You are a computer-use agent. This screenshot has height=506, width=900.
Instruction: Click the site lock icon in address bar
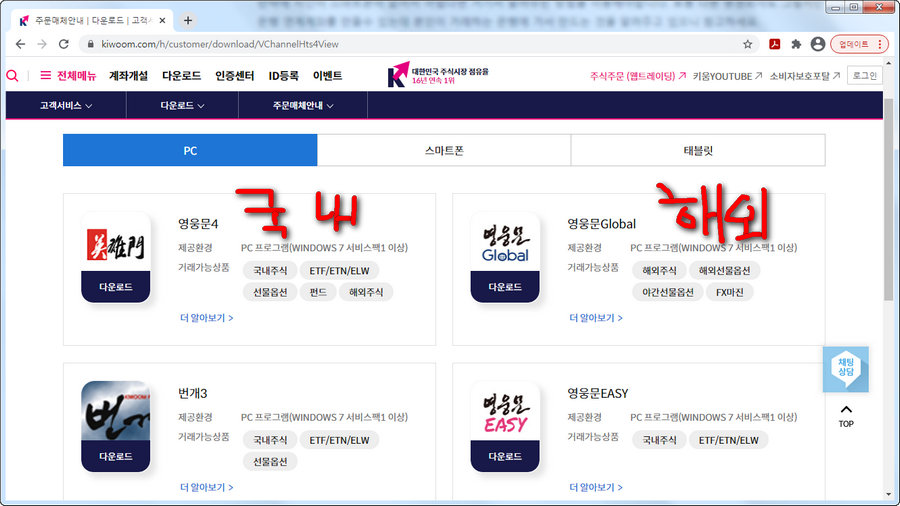[90, 44]
